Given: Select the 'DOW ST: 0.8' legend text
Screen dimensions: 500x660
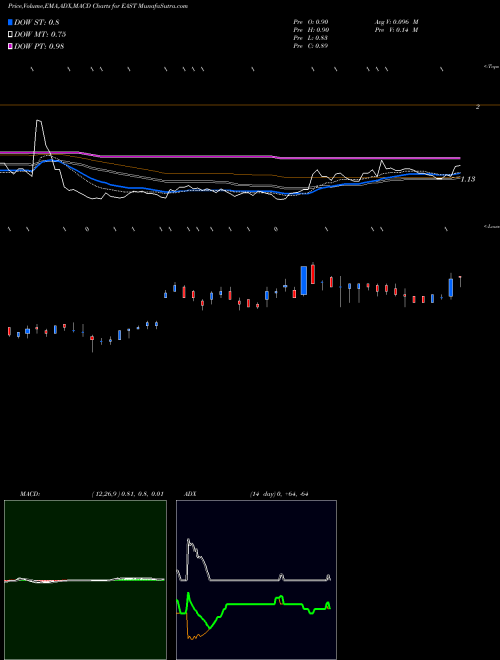Looking at the screenshot, I should click(37, 22).
